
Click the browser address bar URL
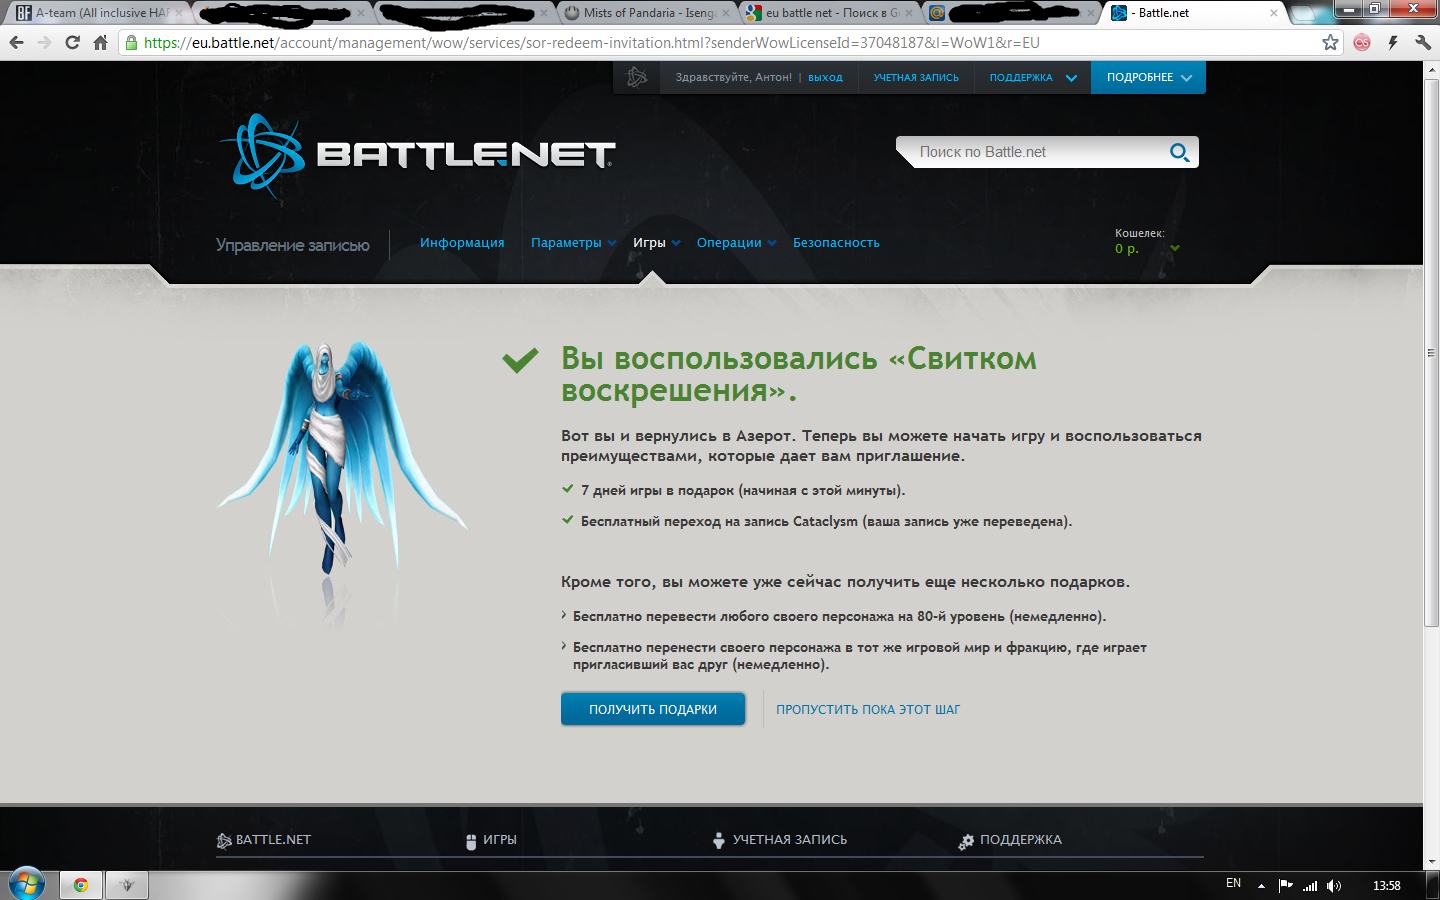592,43
